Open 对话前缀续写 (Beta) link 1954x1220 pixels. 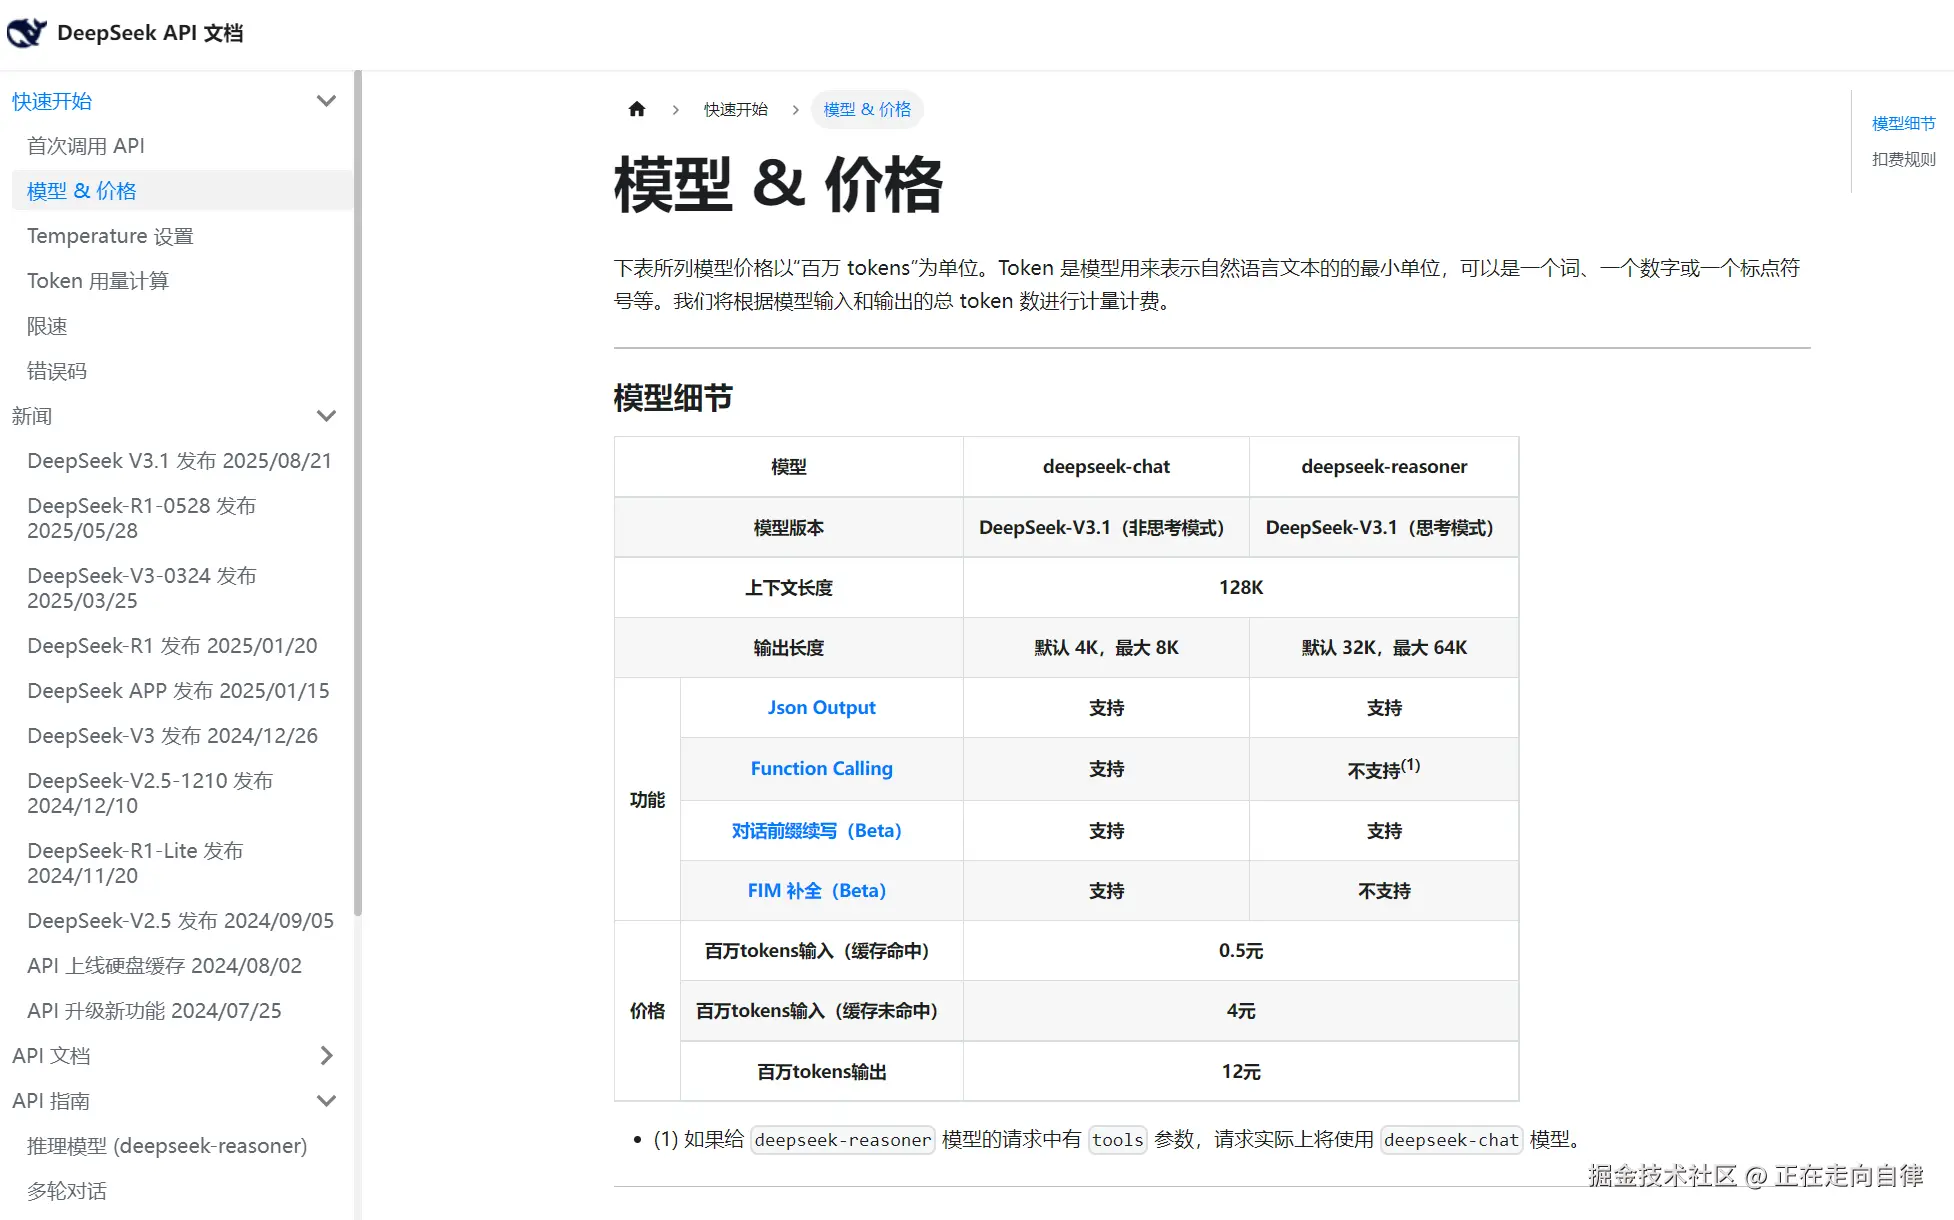[816, 831]
